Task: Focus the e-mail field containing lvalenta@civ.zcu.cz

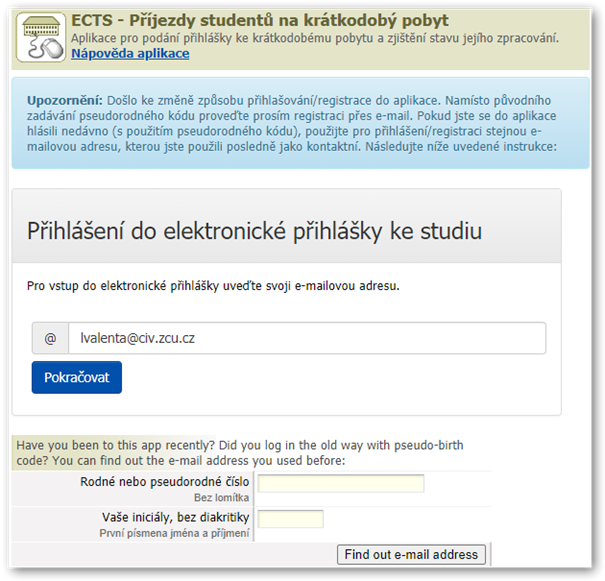Action: click(307, 338)
